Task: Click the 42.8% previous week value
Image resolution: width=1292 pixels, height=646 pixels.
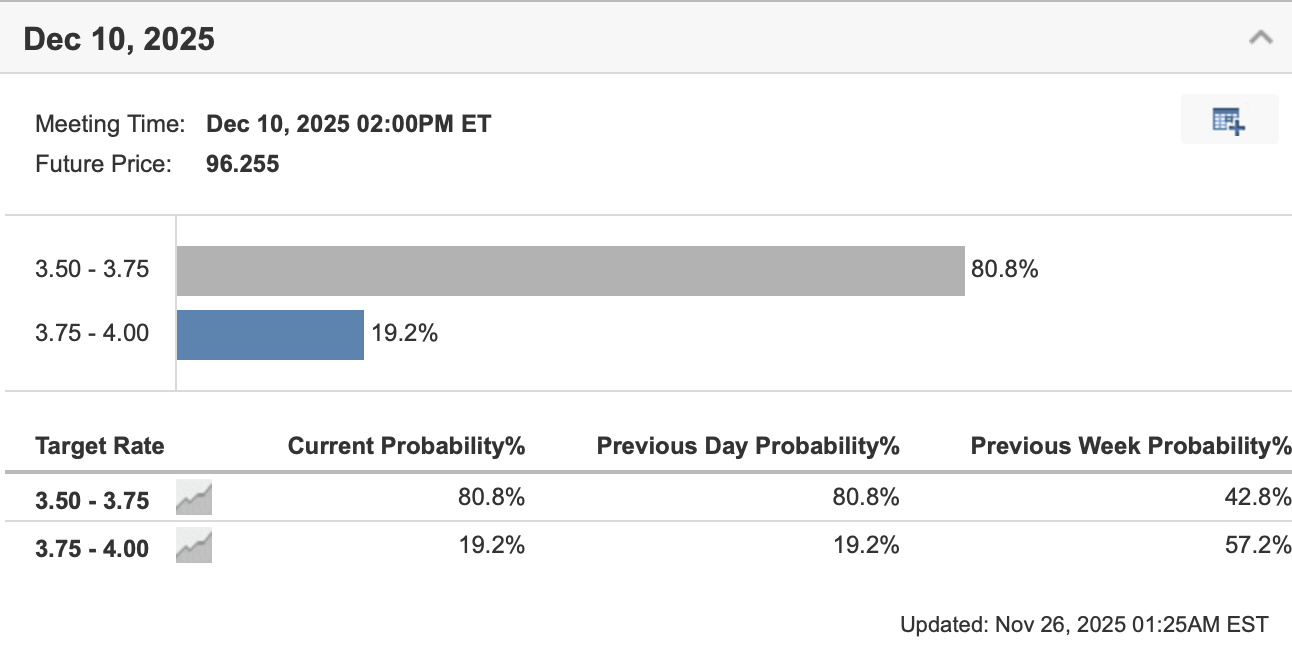Action: 1262,497
